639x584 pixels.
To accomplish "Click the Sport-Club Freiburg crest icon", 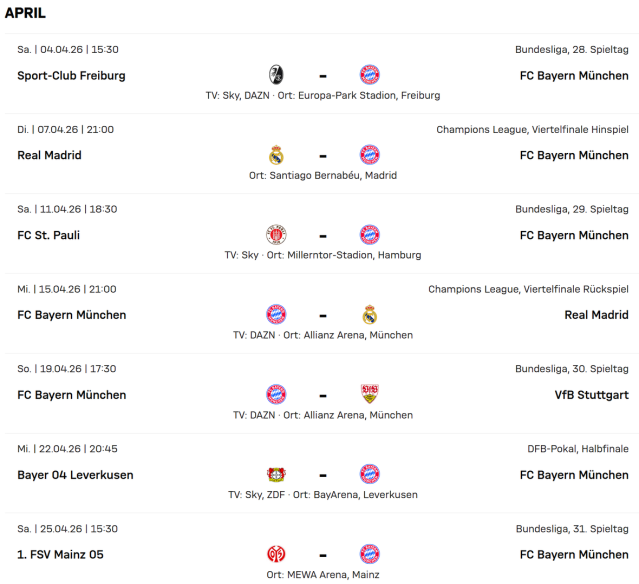I will [x=277, y=75].
